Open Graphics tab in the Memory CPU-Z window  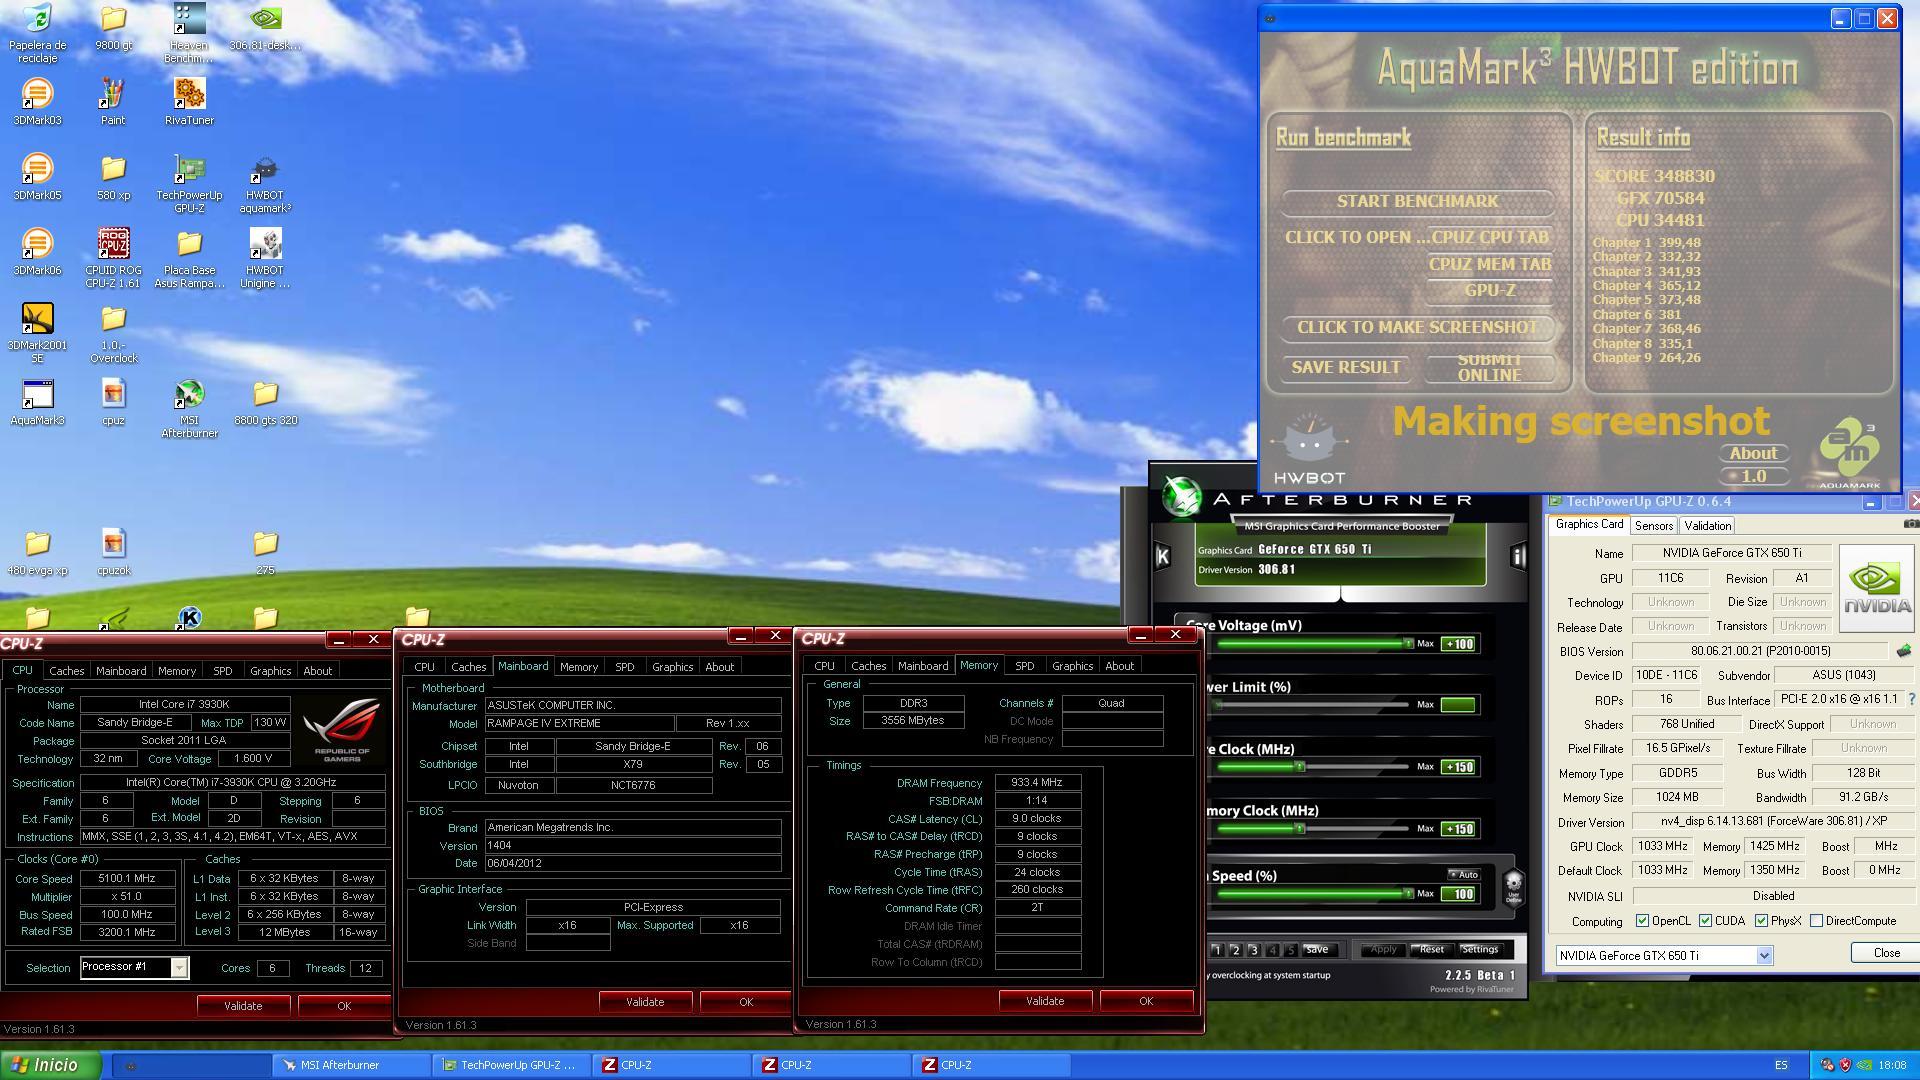coord(1073,666)
